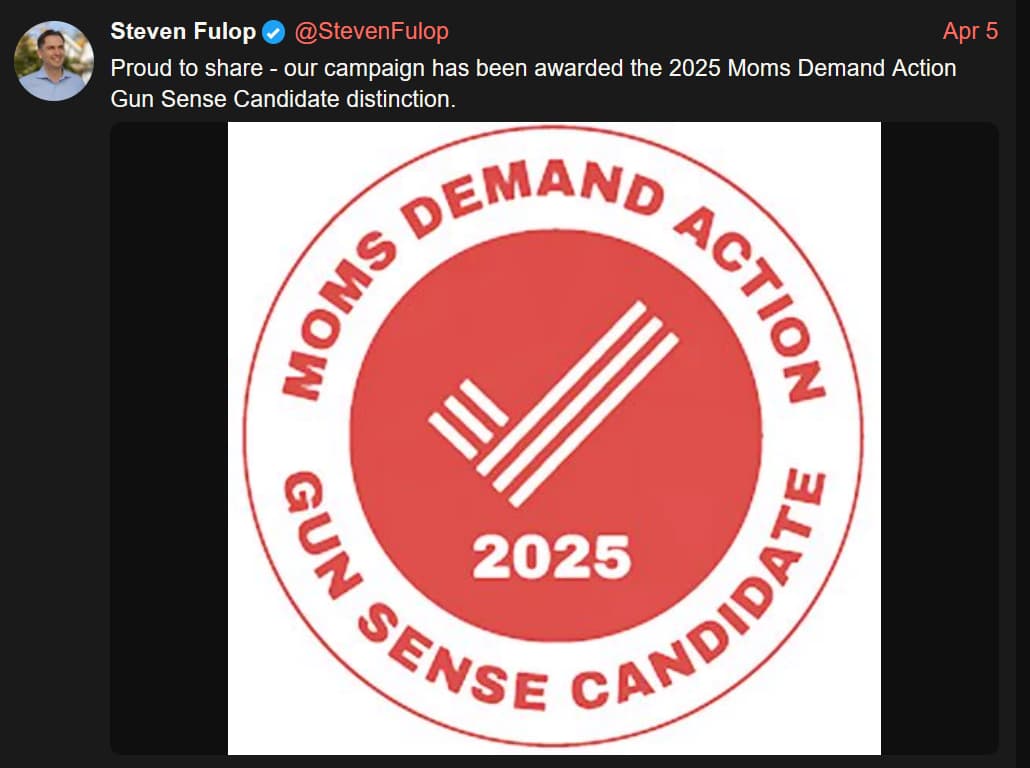This screenshot has width=1030, height=768.
Task: Open Steven Fulop's profile avatar photo
Action: click(x=54, y=61)
